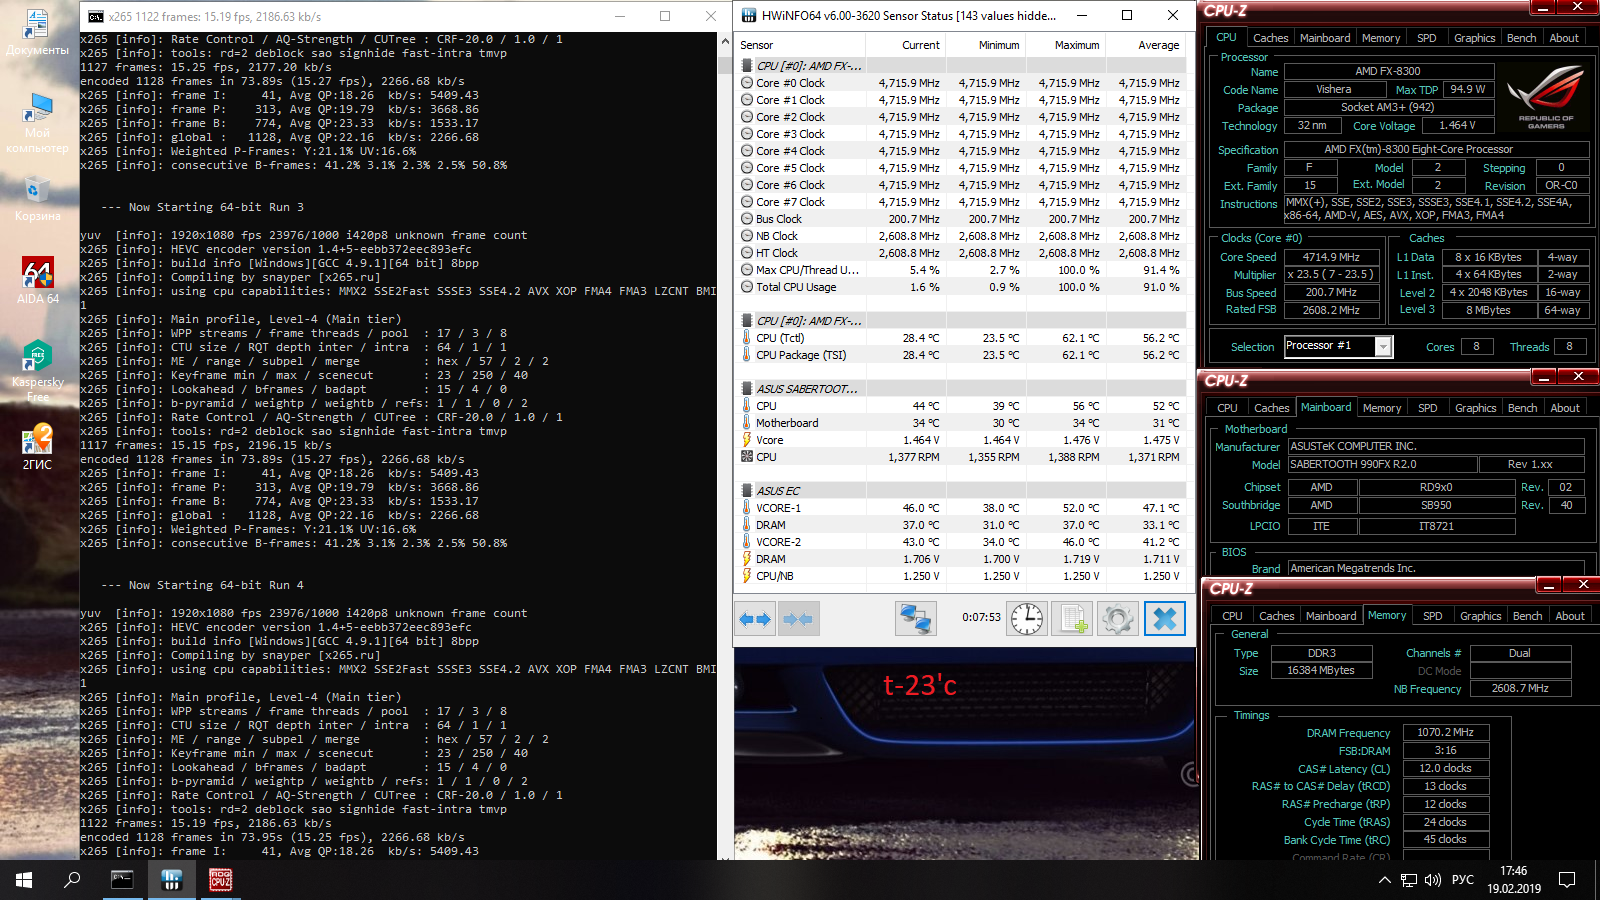Open the Документы desktop icon

coord(37,32)
